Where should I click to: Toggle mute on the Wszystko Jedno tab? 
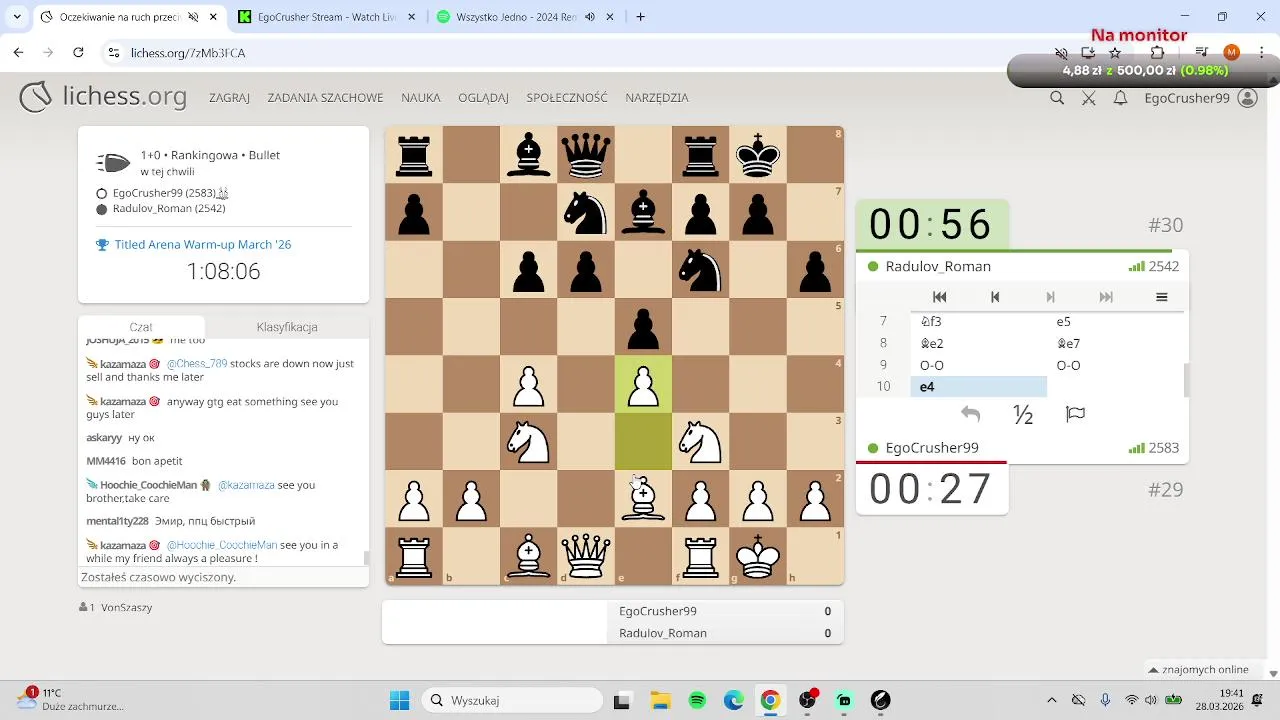(x=590, y=17)
